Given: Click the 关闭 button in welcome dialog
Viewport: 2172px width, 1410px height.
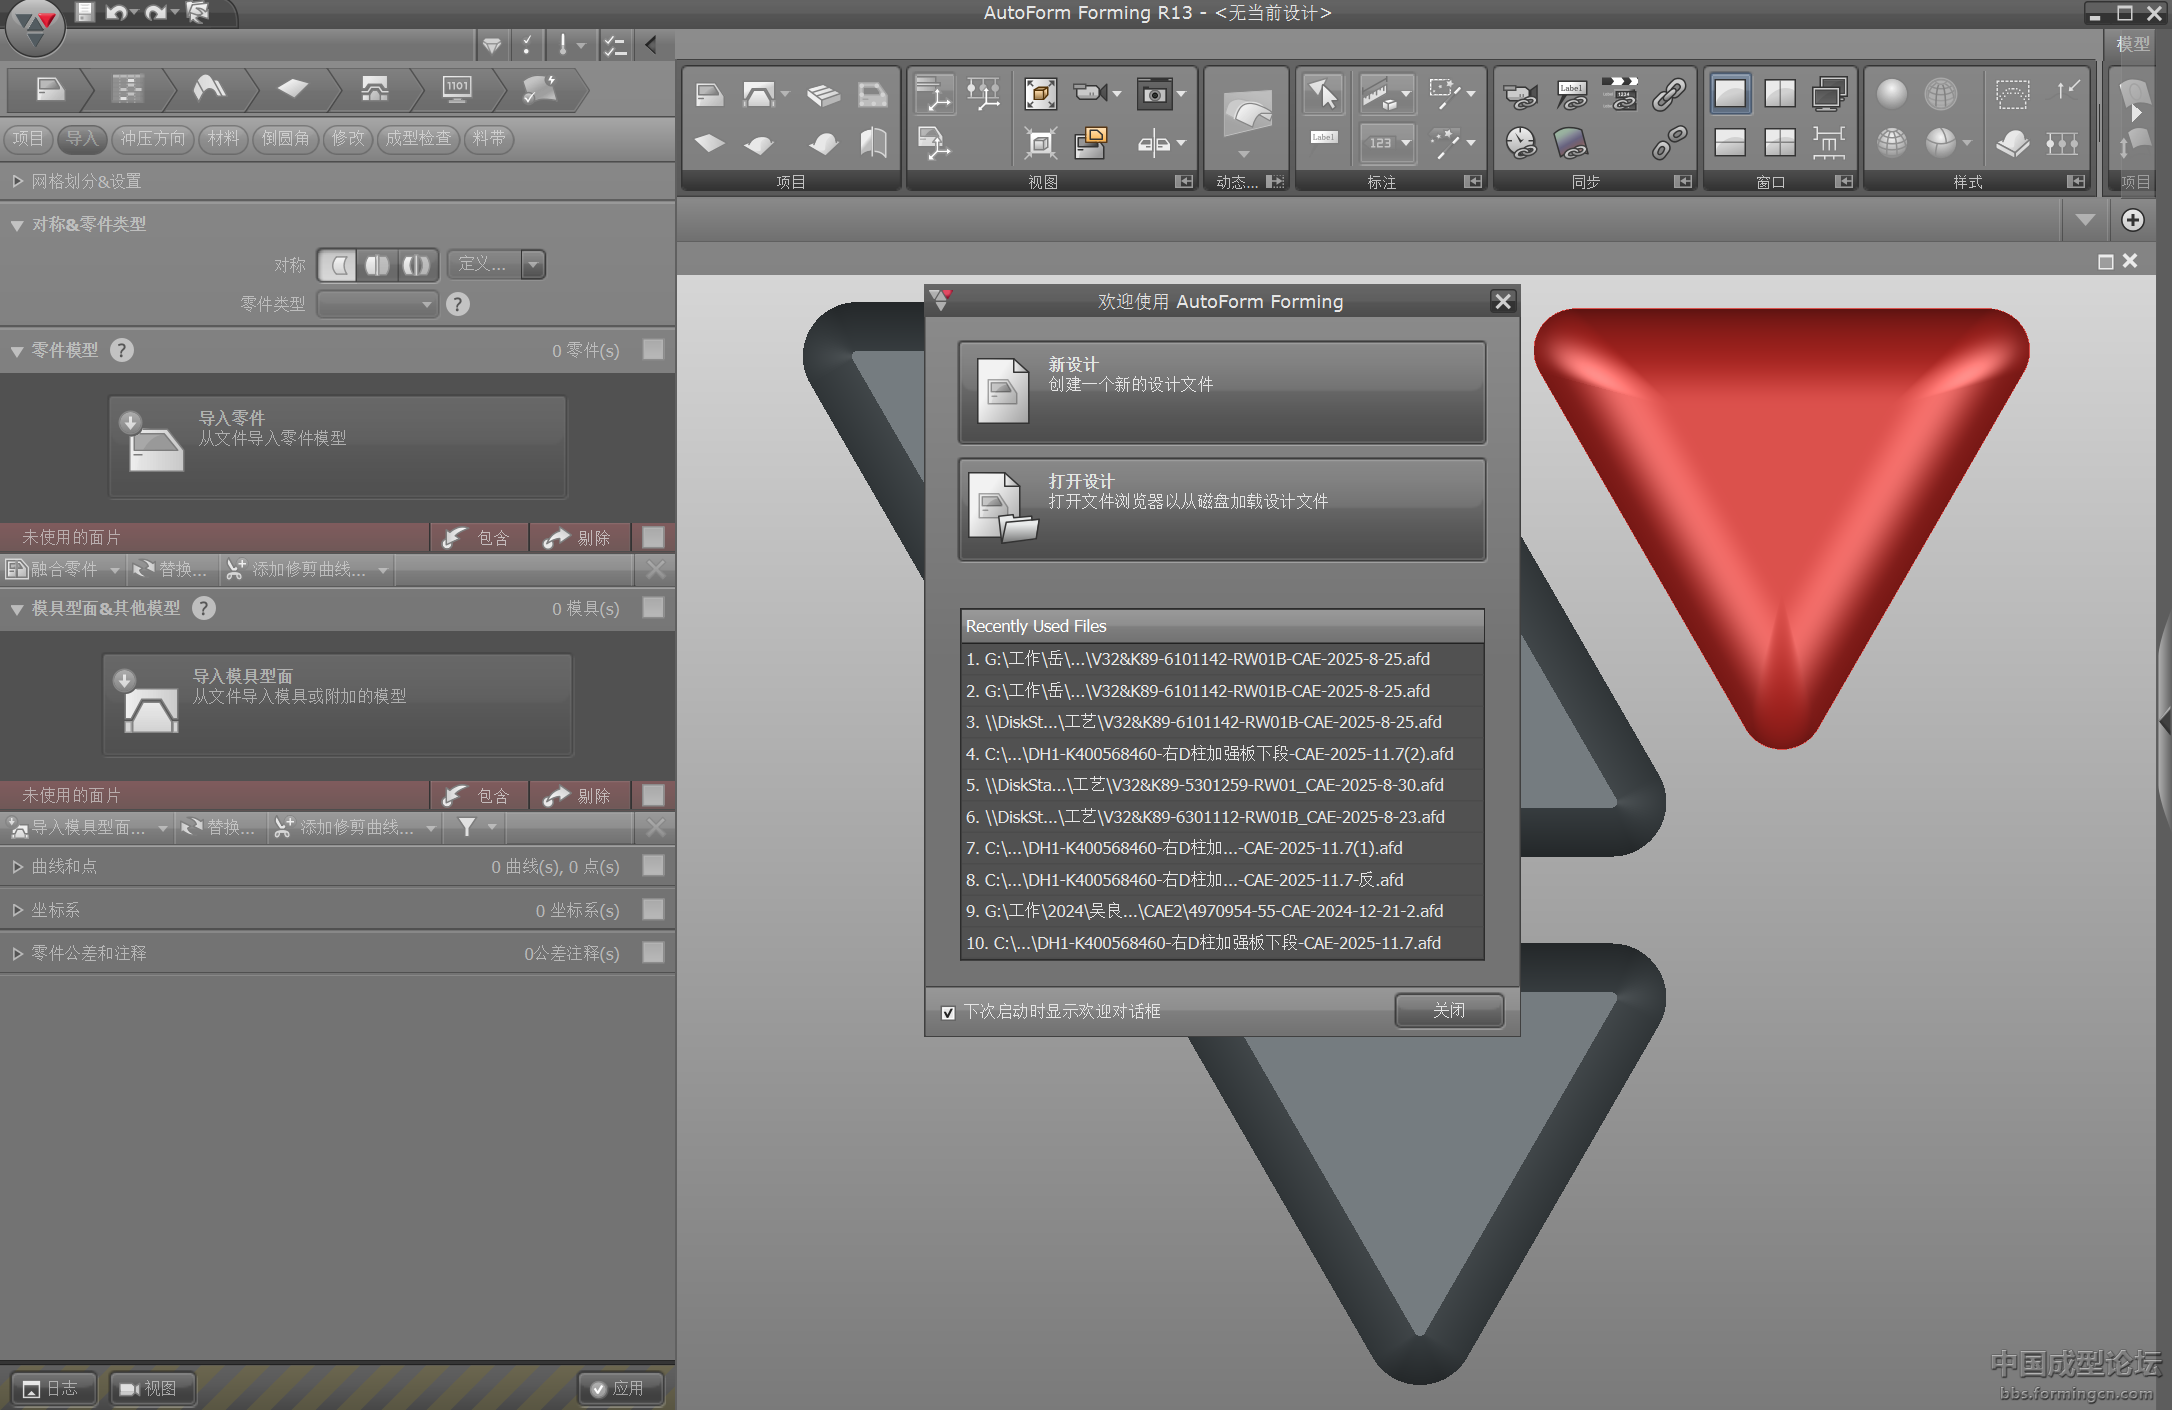Looking at the screenshot, I should point(1448,1010).
